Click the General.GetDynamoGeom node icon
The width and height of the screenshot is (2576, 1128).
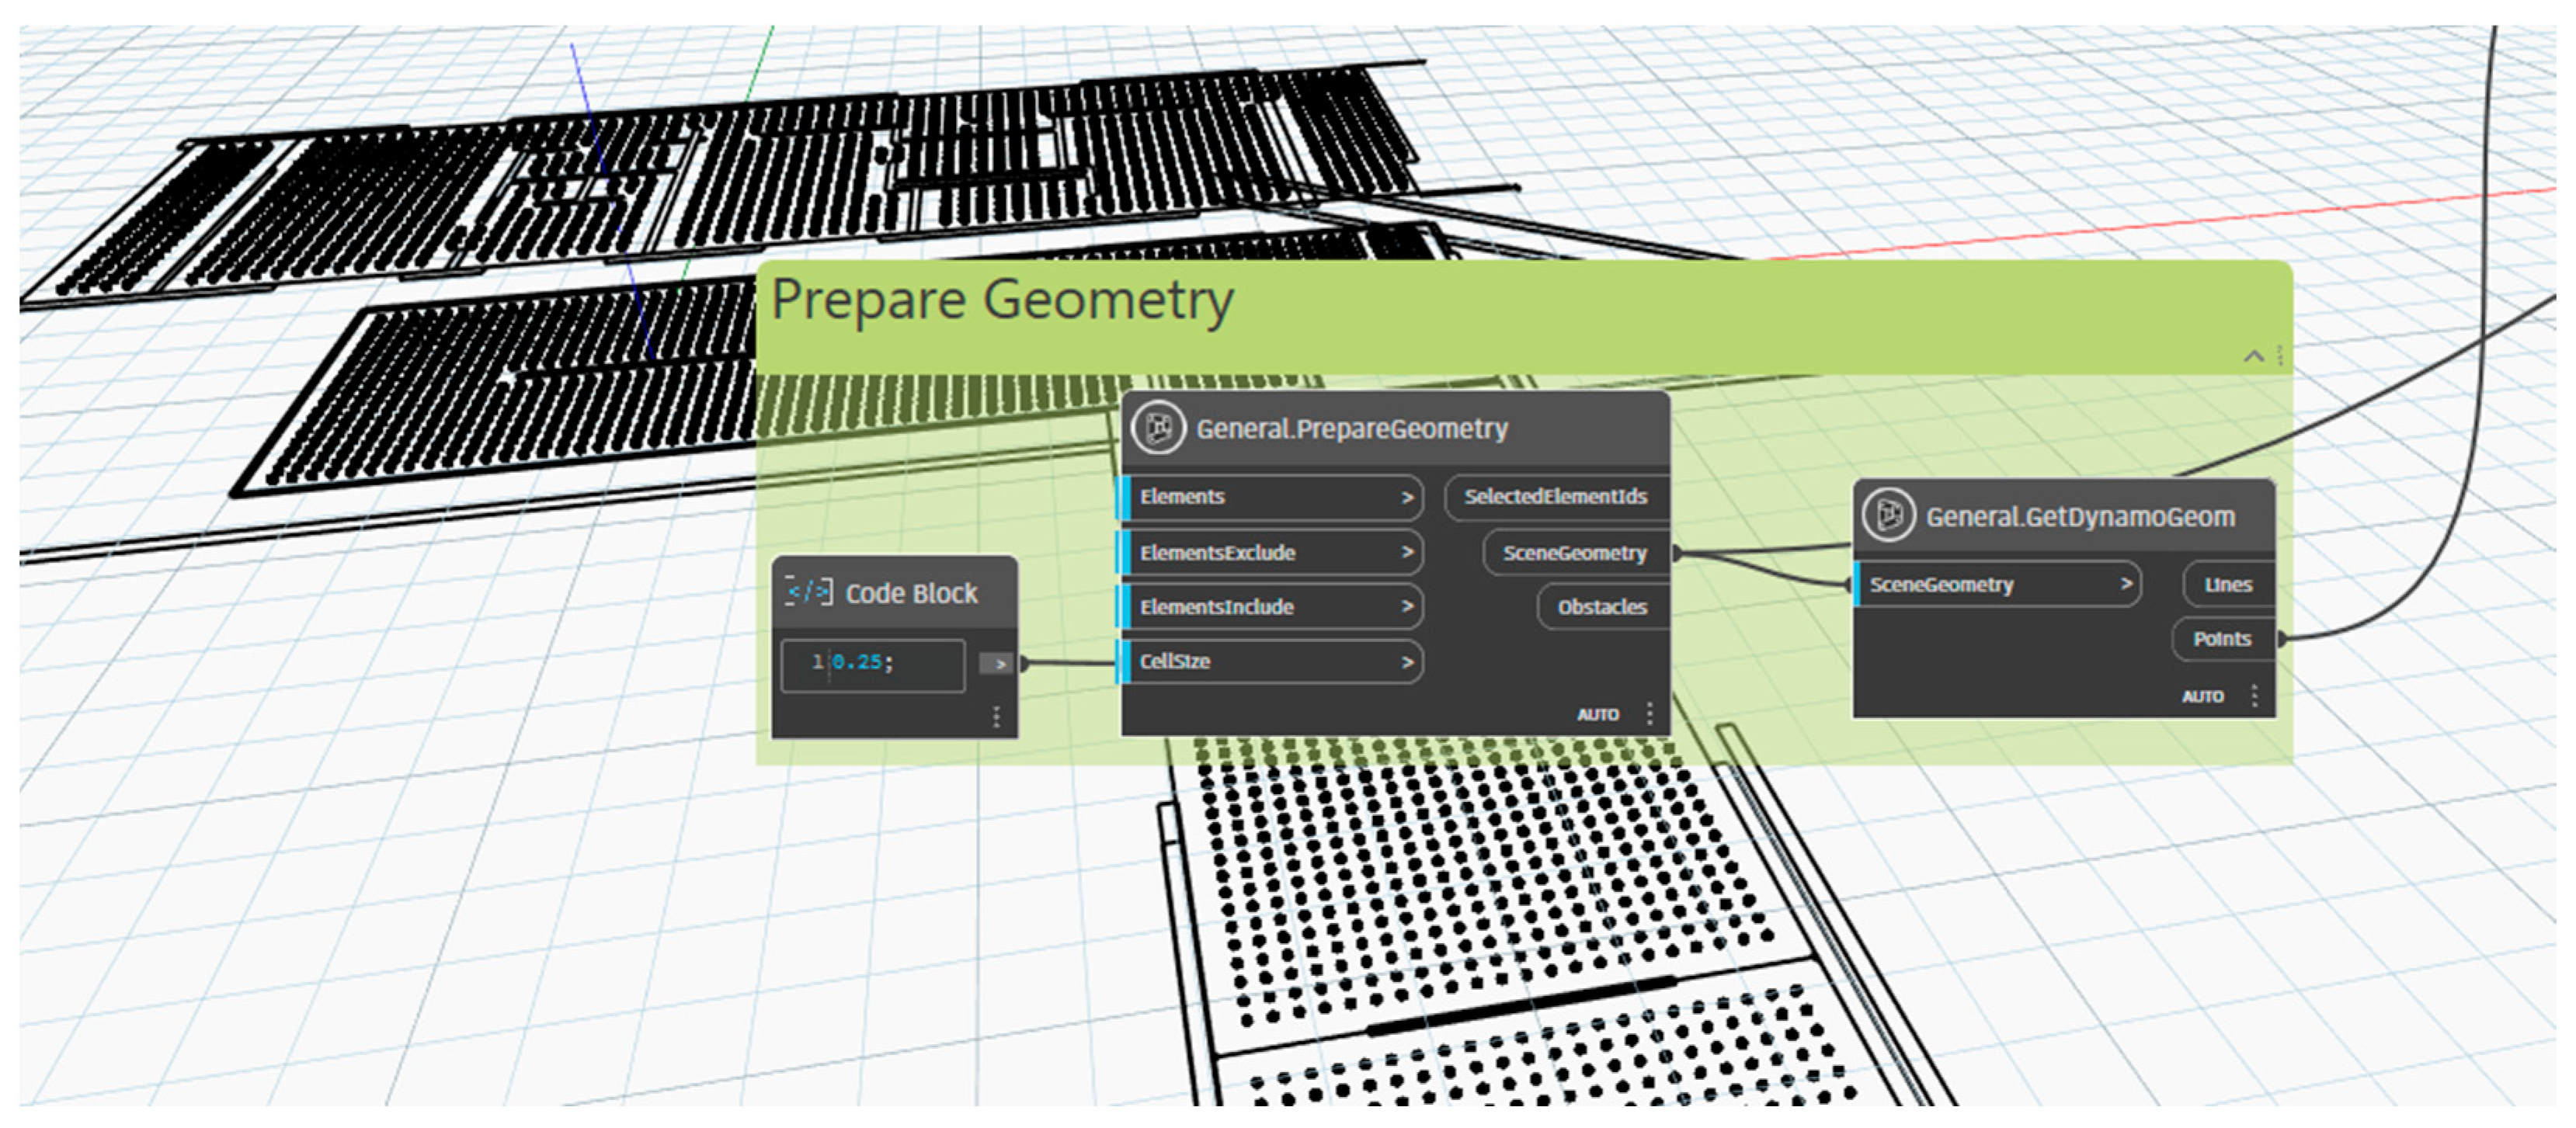pos(1888,516)
